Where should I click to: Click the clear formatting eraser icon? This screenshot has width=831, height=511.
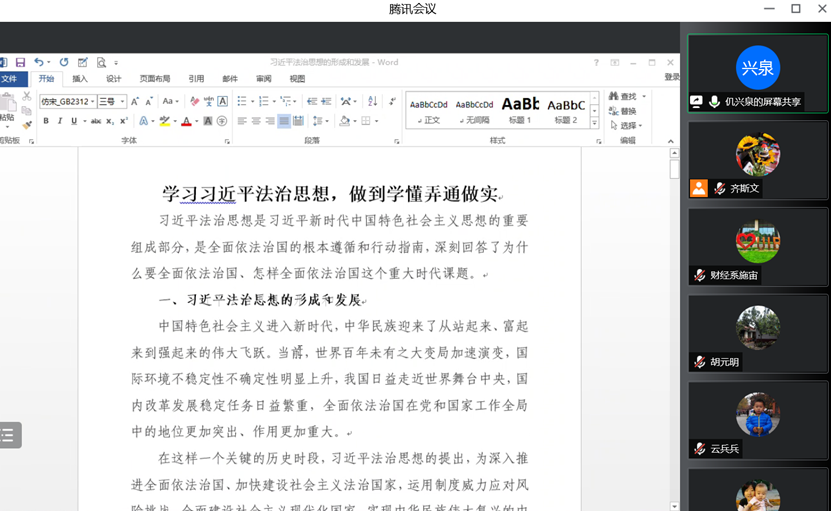[195, 101]
